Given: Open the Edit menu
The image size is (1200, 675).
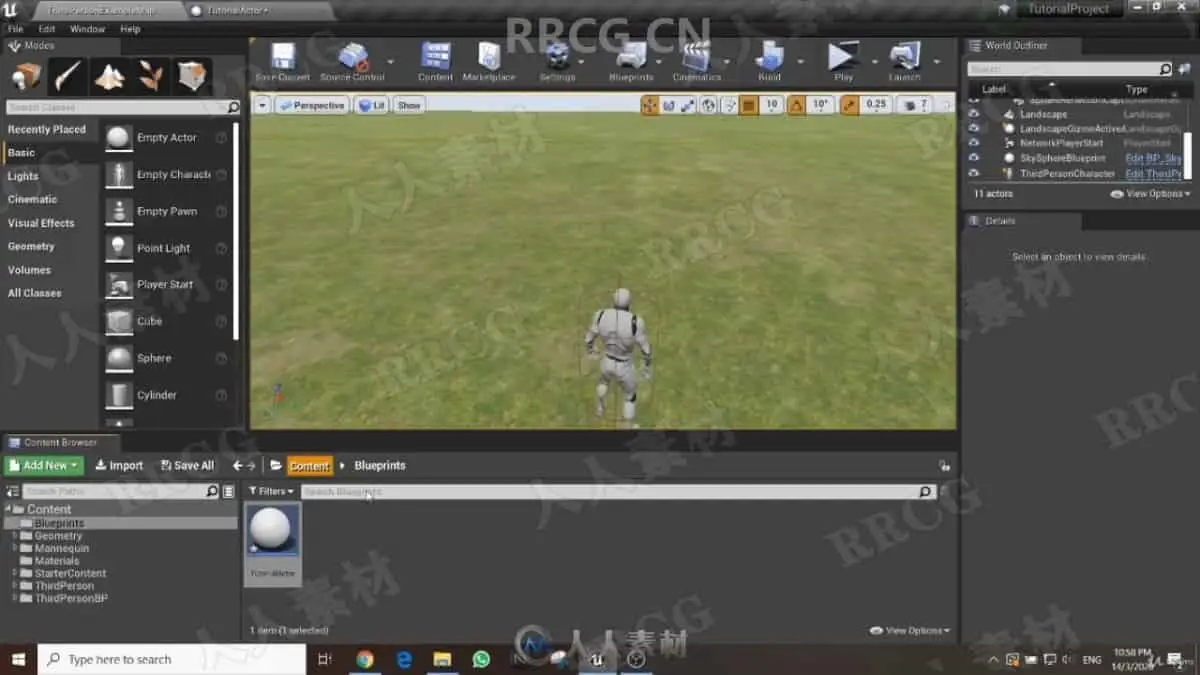Looking at the screenshot, I should pos(47,29).
